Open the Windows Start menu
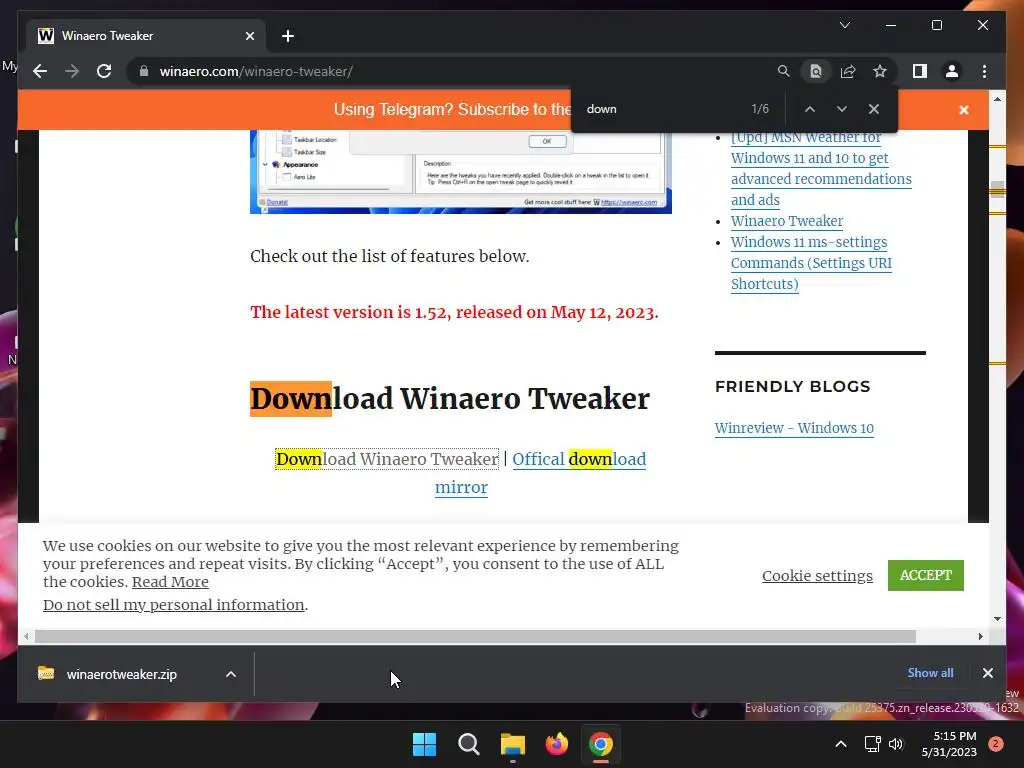1024x768 pixels. click(x=424, y=744)
